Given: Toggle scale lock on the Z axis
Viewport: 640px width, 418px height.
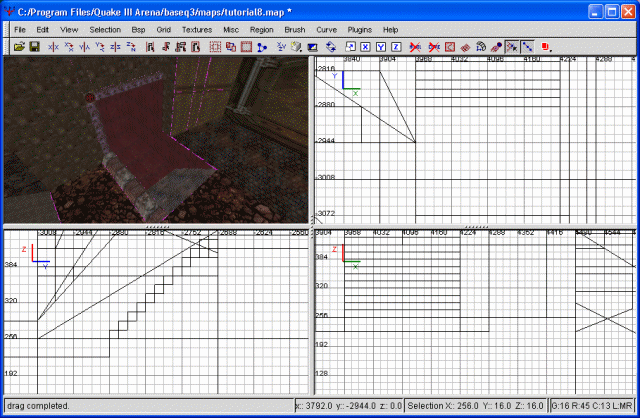Looking at the screenshot, I should (x=396, y=47).
